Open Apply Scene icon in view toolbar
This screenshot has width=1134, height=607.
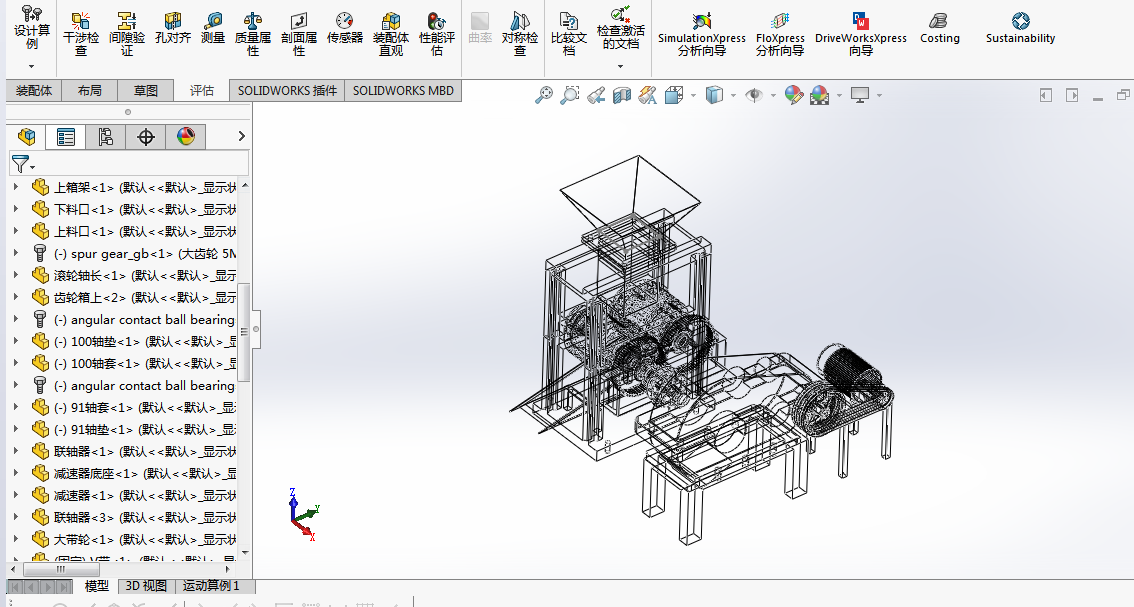tap(819, 95)
